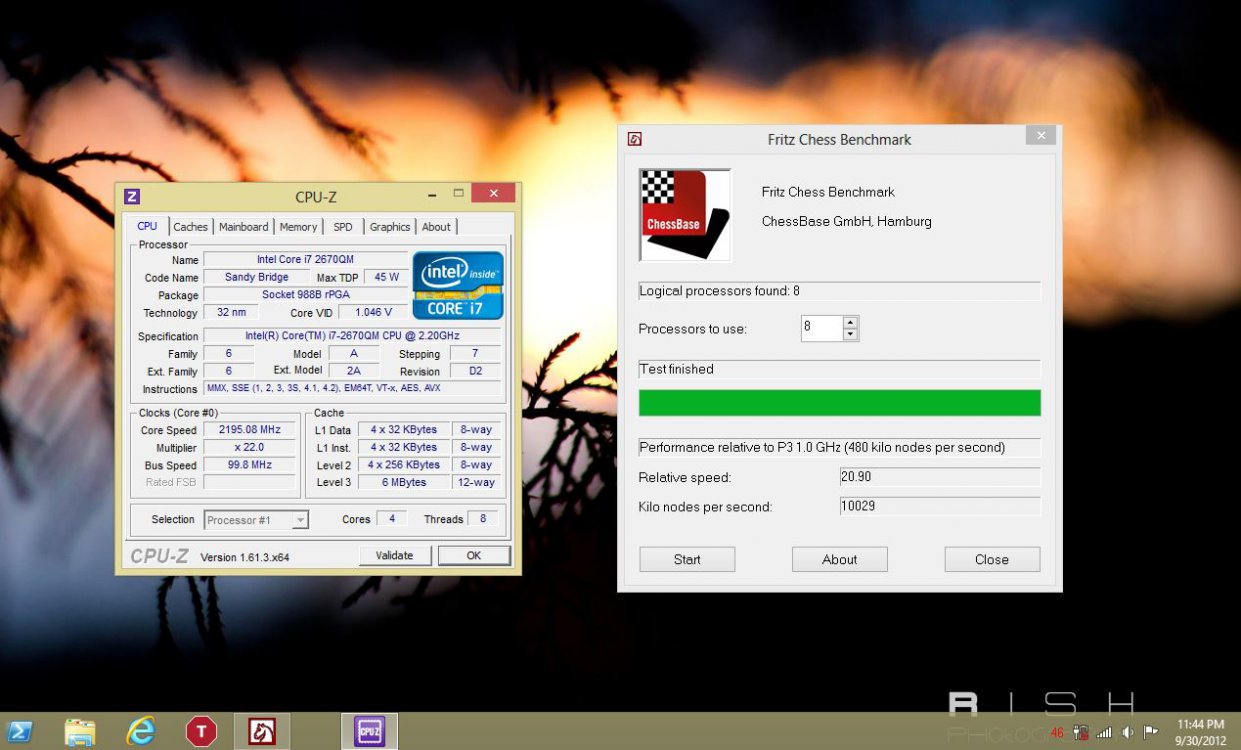
Task: Click the disabled maximize button of CPU-Z
Action: (458, 194)
